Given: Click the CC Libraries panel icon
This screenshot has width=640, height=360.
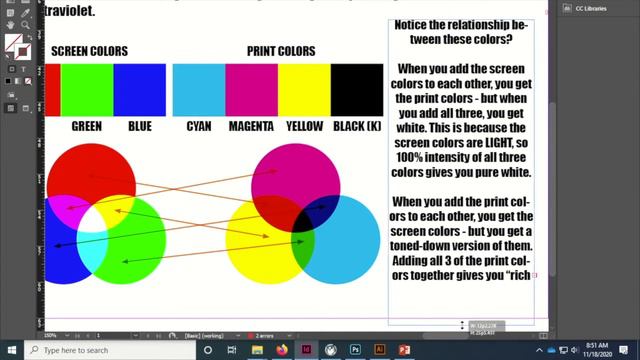Looking at the screenshot, I should click(567, 8).
